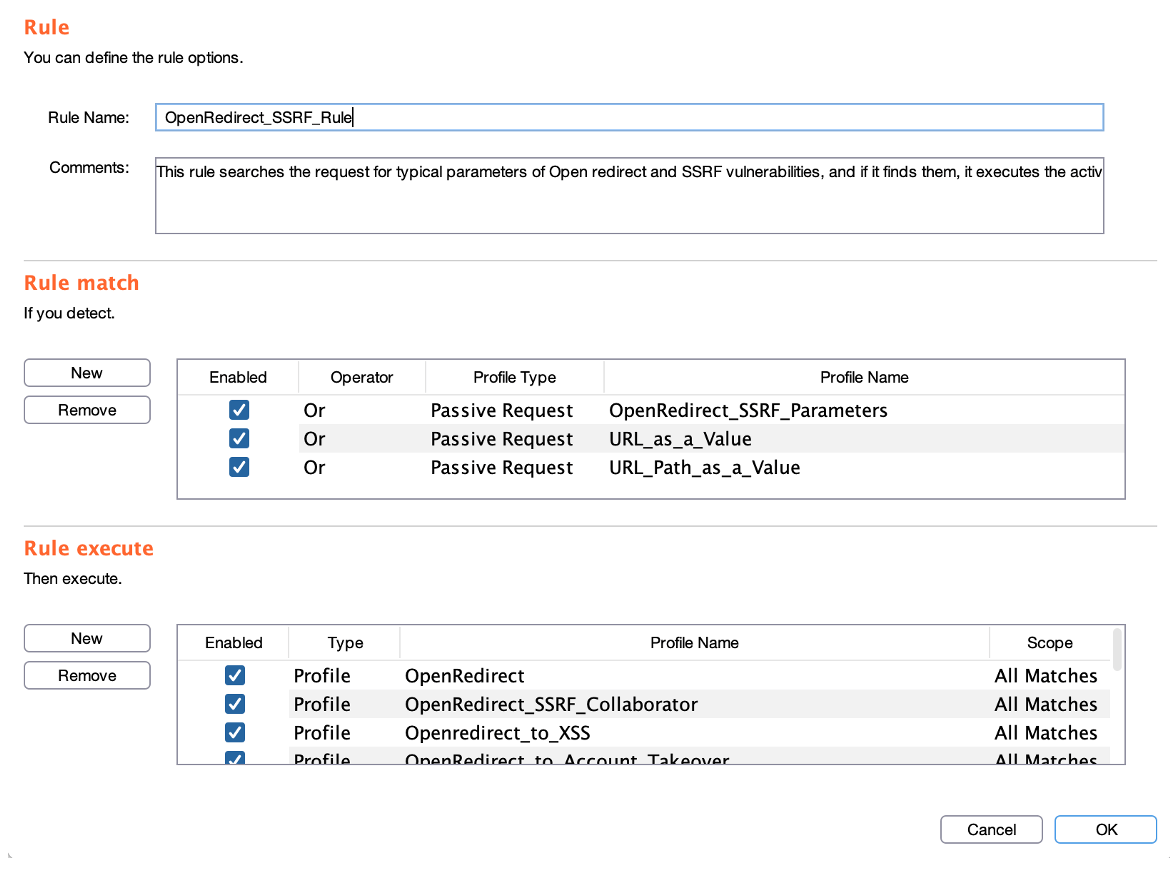Image resolution: width=1170 pixels, height=878 pixels.
Task: Uncheck Enabled for OpenRedirect_SSRF_Parameters match row
Action: (238, 410)
